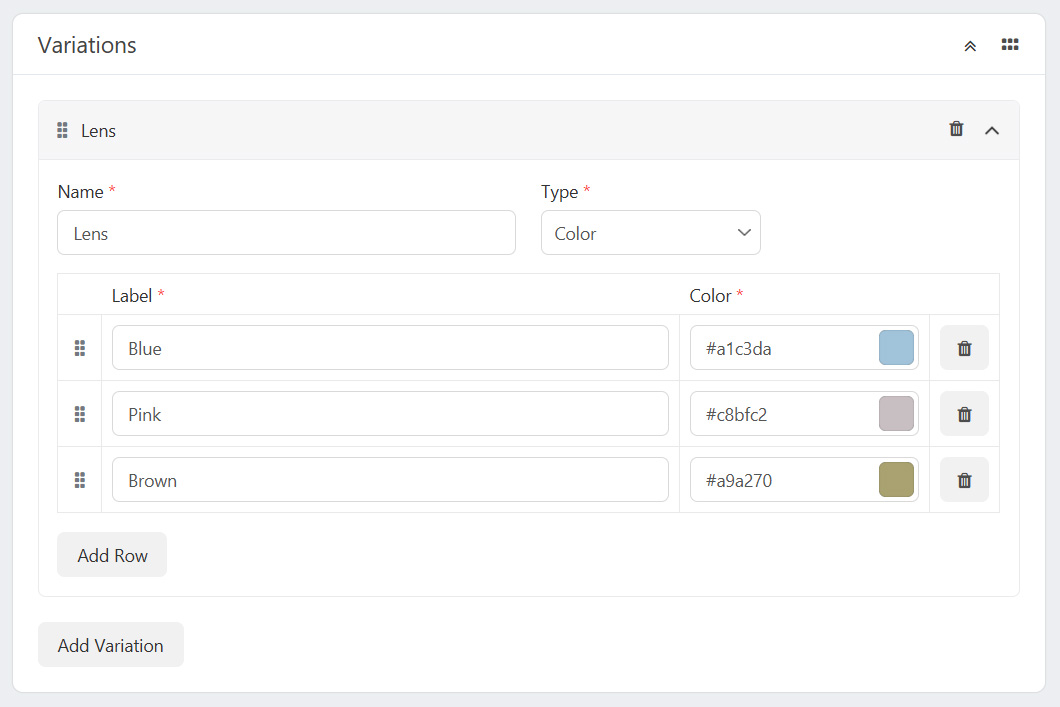Click the Brown row drag handle

point(80,480)
